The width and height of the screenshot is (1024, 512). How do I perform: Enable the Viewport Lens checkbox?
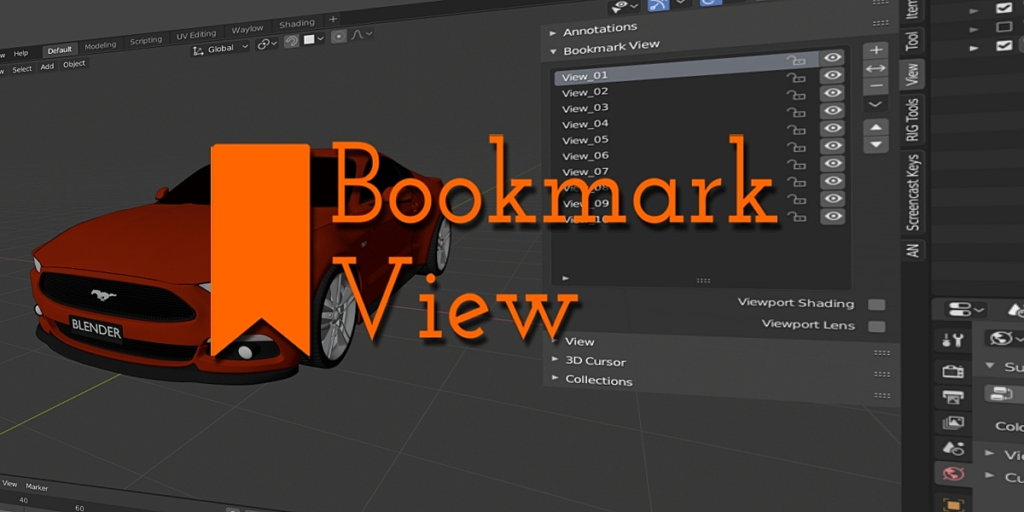point(876,326)
